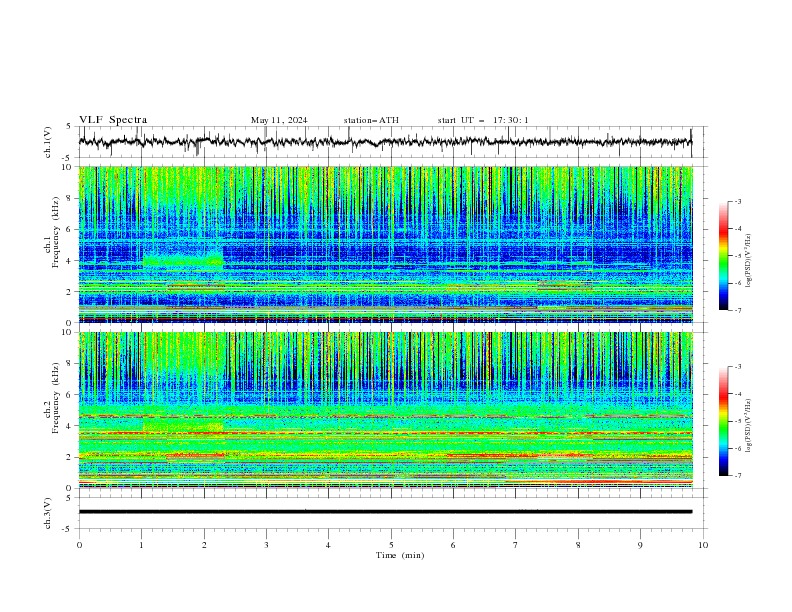Screen dimensions: 792x612
Task: Click the "start UT = 17:30:1" text
Action: [x=483, y=120]
